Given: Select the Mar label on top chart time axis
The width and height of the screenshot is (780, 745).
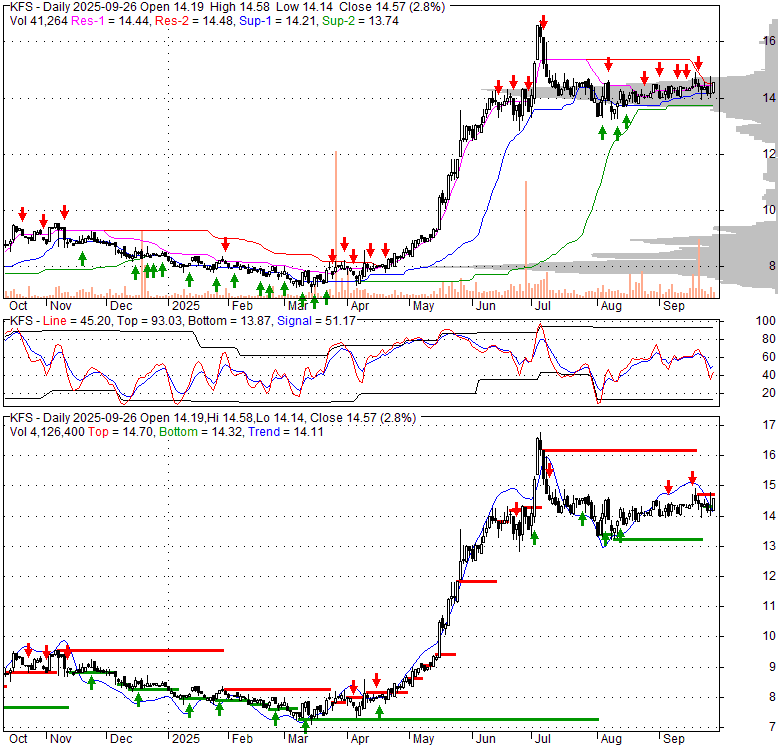Looking at the screenshot, I should [298, 306].
